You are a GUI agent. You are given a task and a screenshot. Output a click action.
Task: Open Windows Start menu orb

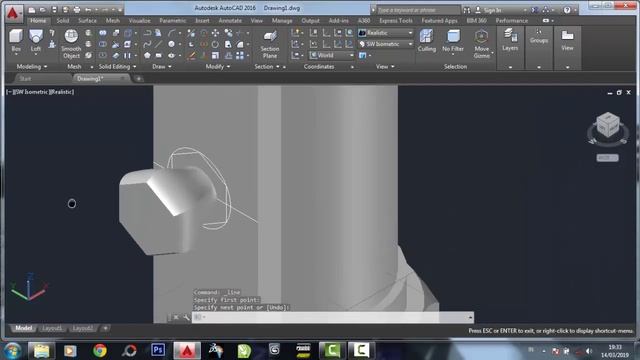pos(13,351)
